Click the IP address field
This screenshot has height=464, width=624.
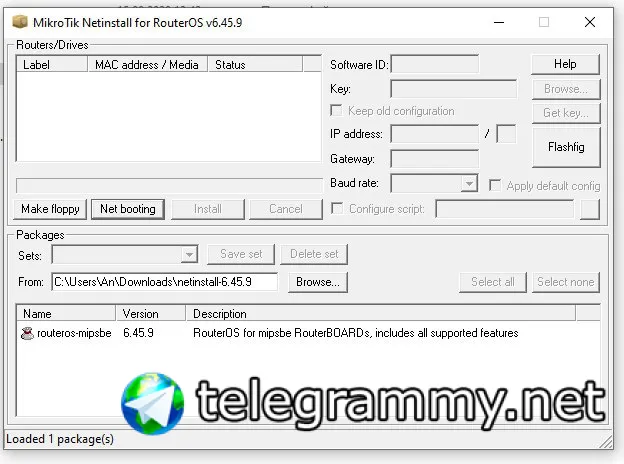point(435,134)
